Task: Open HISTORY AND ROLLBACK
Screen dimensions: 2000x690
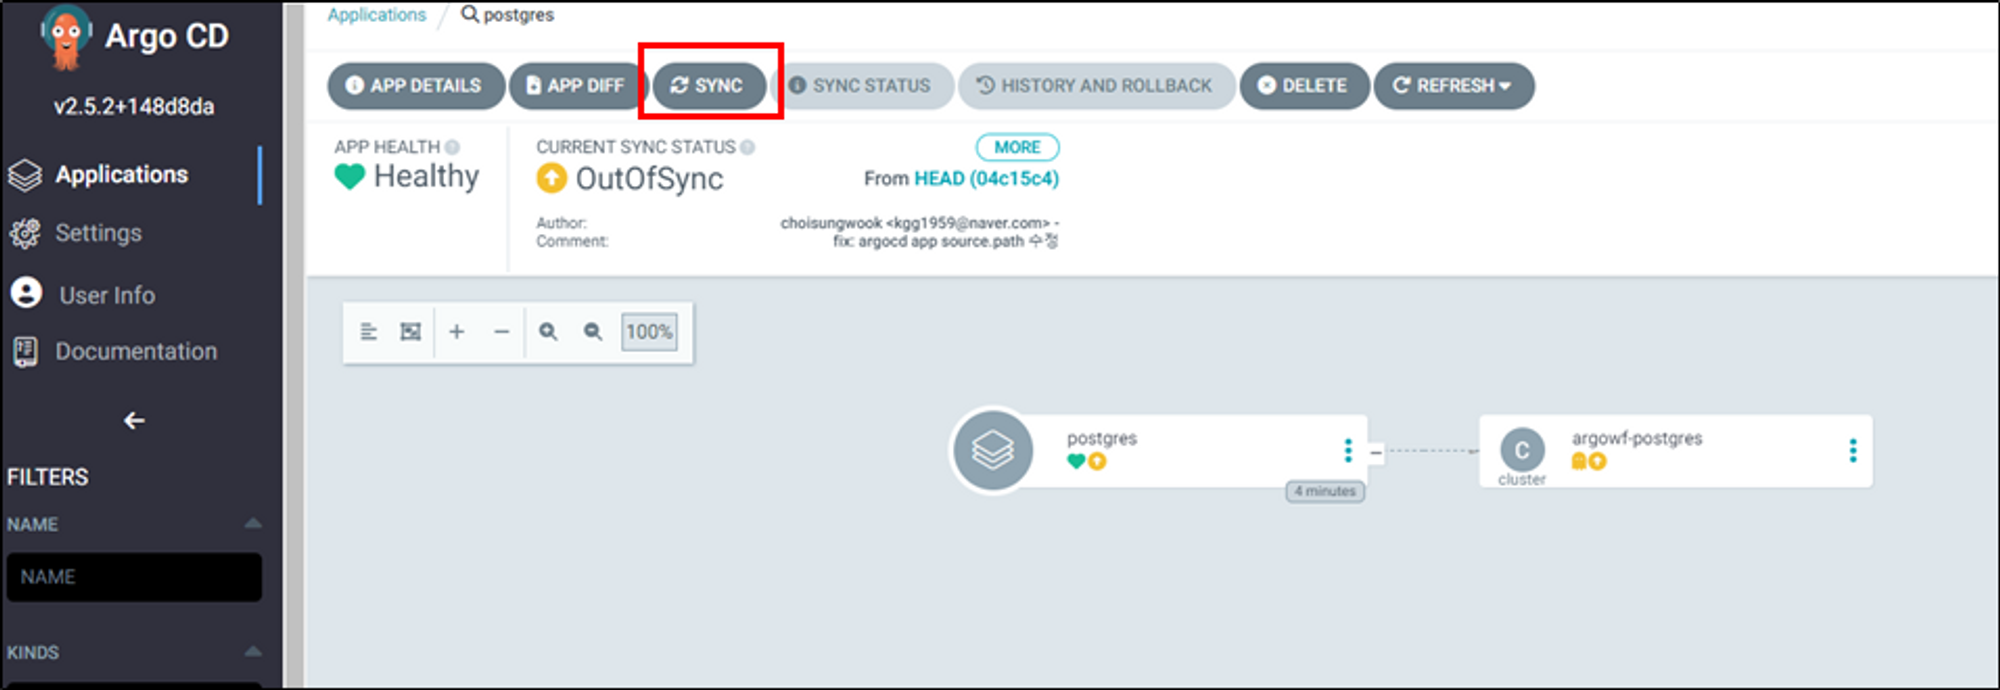Action: [1096, 86]
